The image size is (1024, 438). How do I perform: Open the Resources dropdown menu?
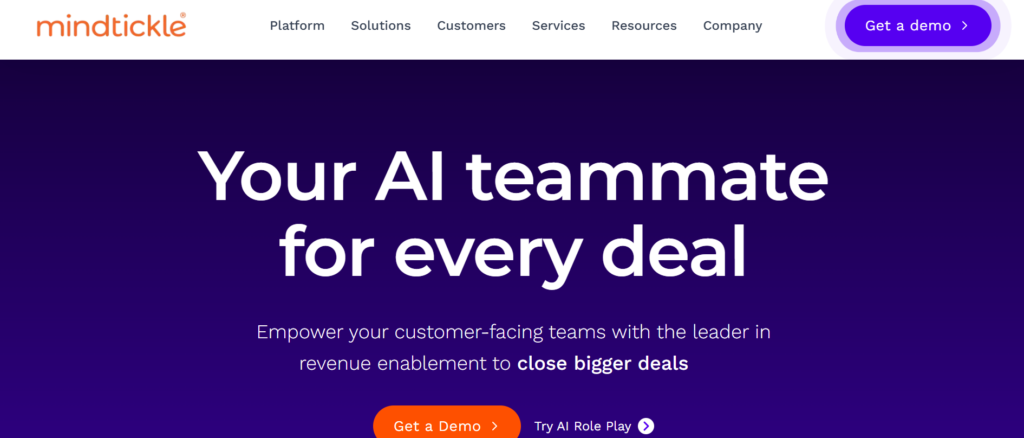click(644, 25)
